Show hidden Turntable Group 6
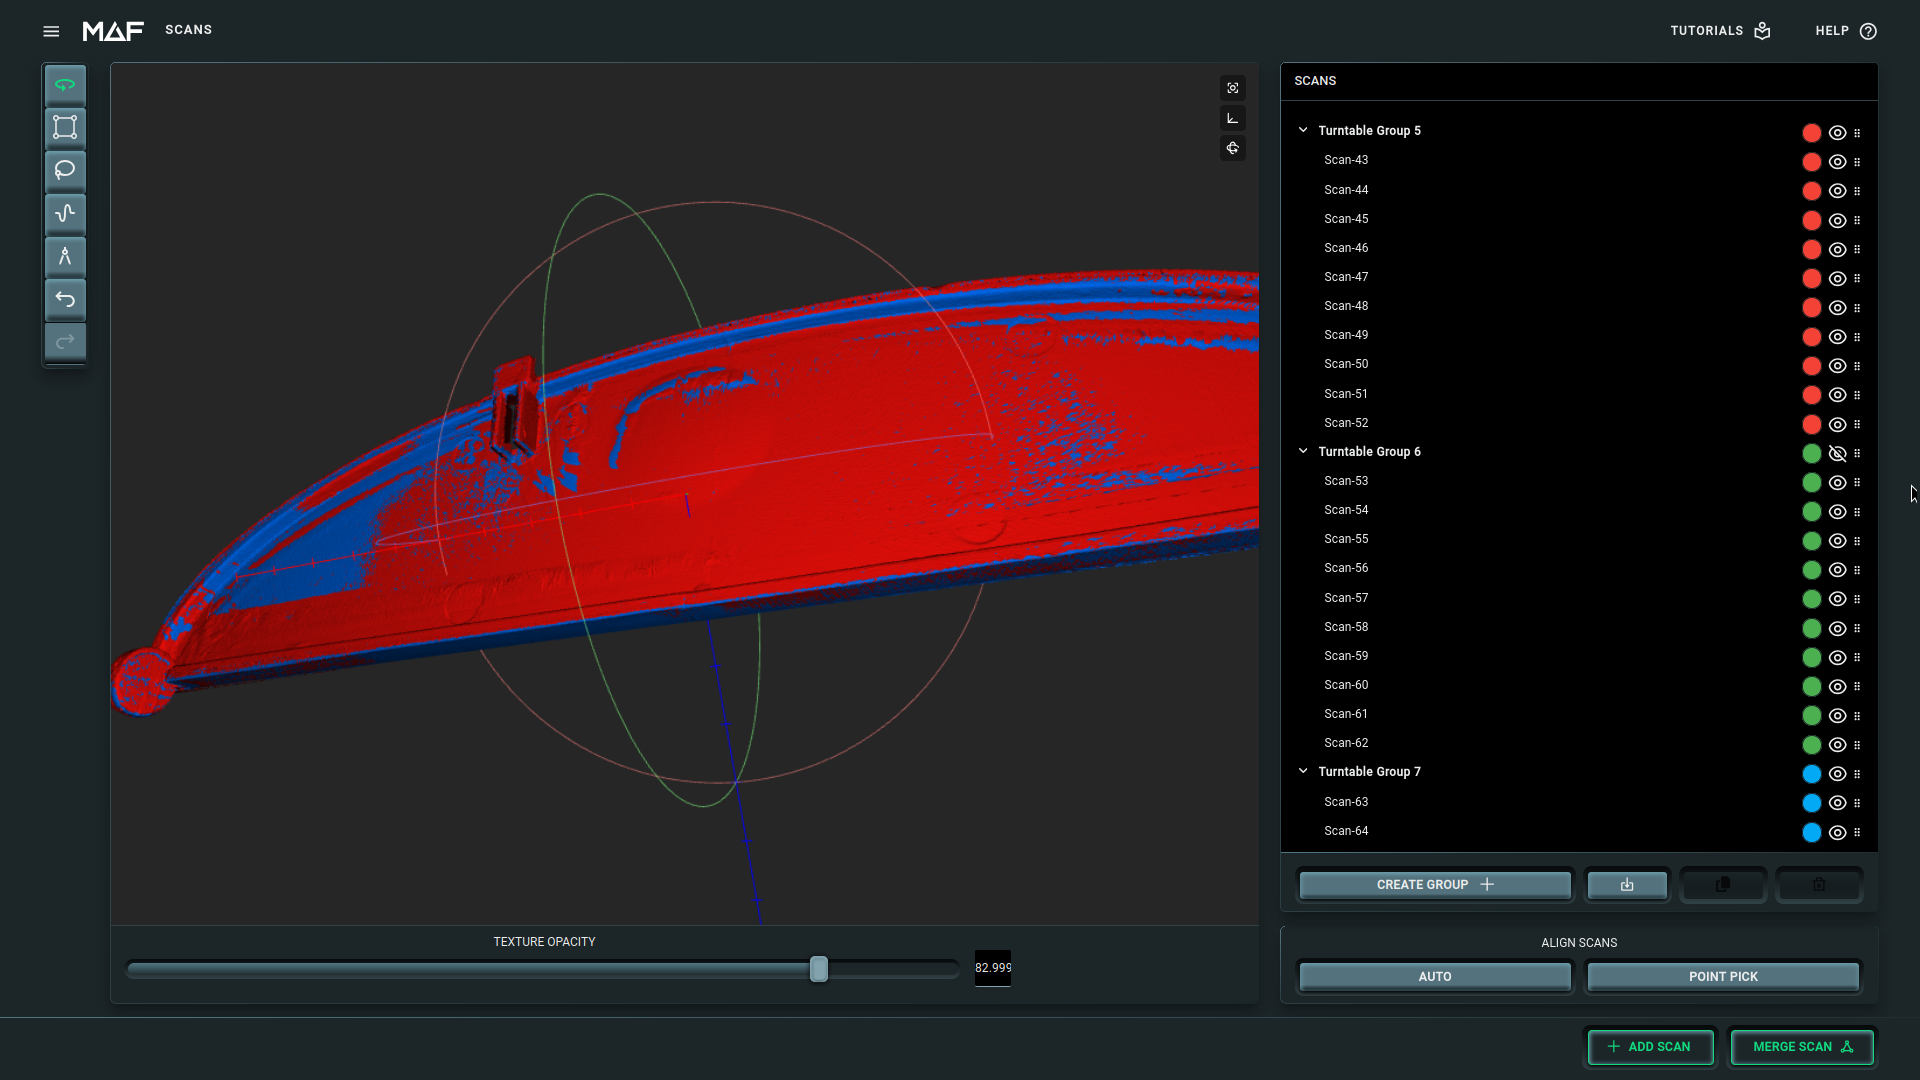 [1837, 453]
